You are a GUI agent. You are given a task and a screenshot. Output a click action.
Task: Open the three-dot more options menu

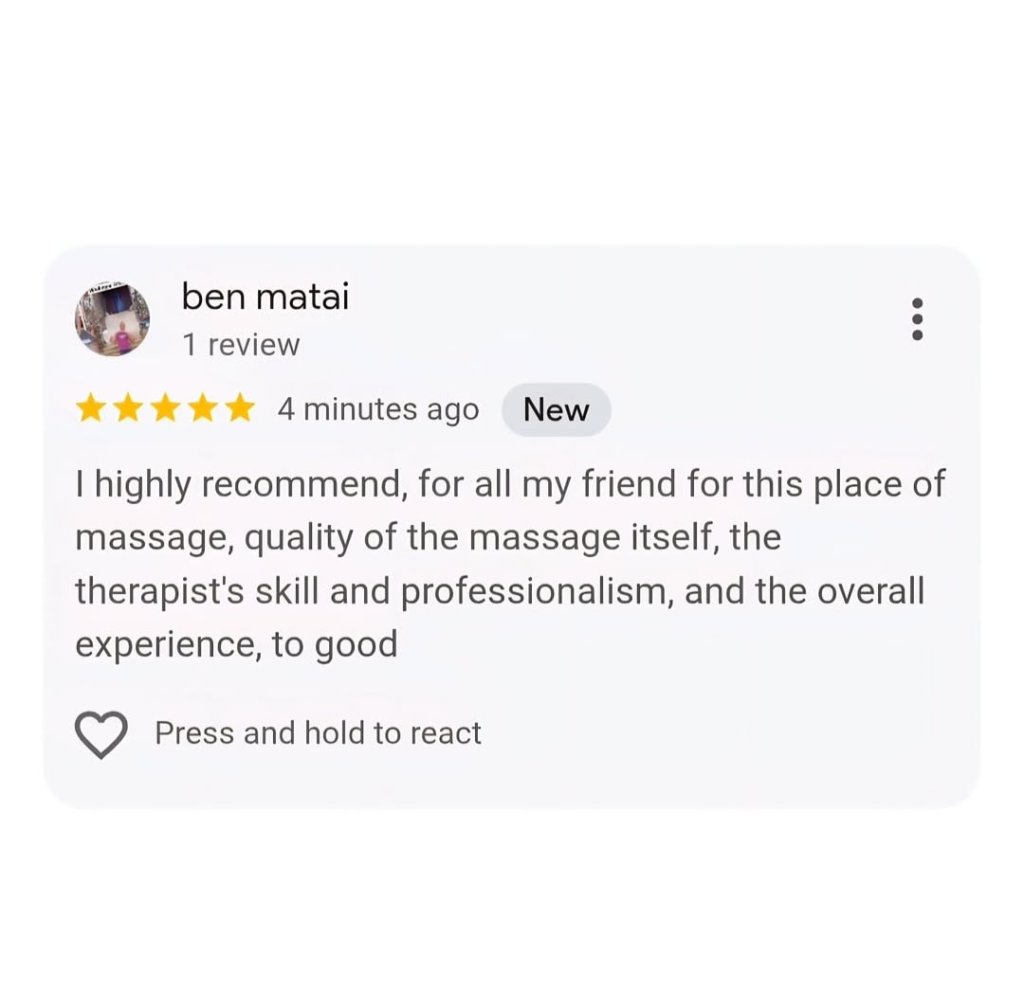tap(917, 319)
